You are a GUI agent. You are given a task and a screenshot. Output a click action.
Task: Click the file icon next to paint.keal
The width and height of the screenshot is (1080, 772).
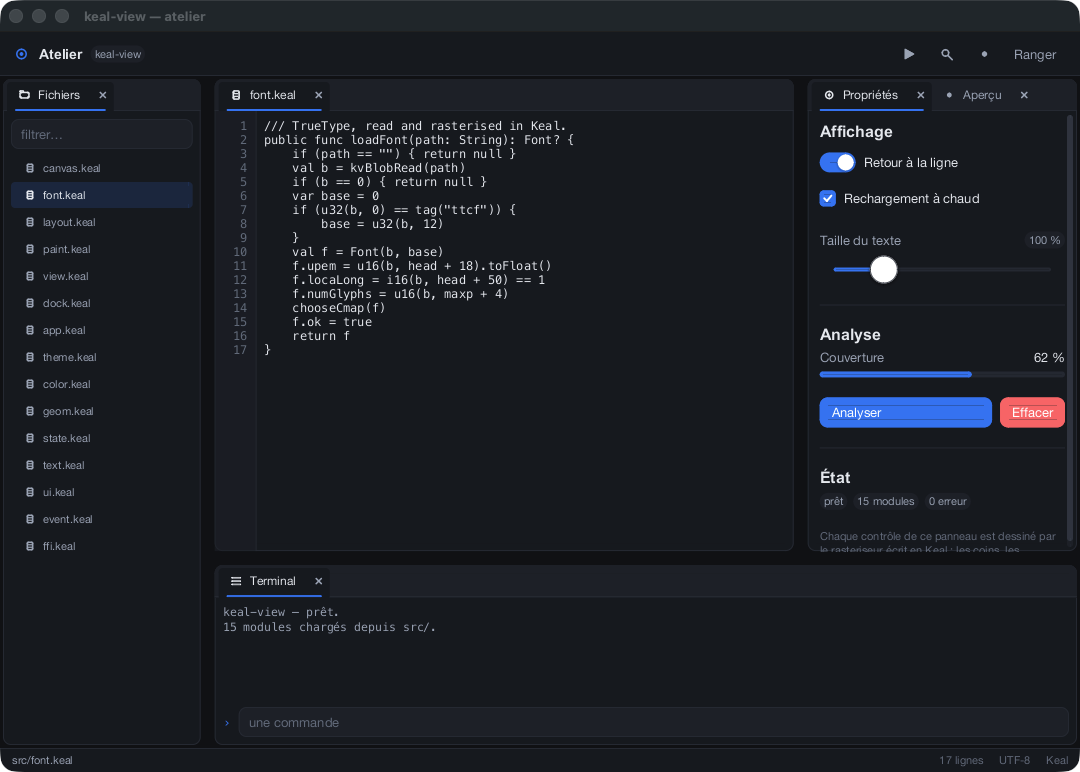pos(30,249)
